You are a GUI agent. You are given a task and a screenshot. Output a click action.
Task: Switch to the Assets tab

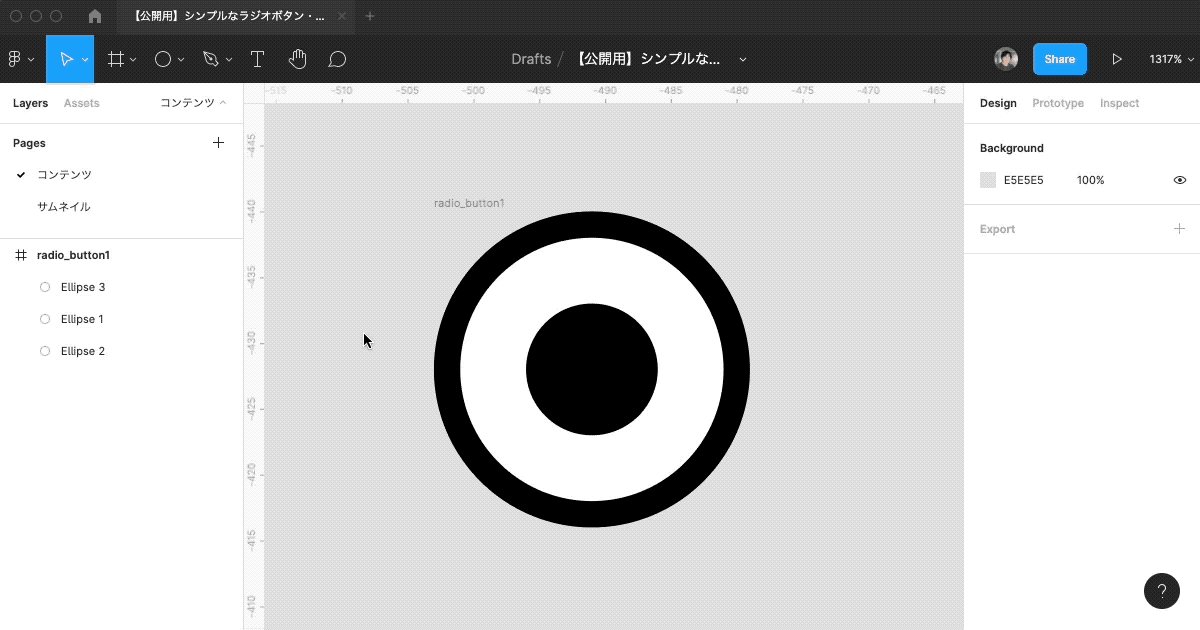click(x=81, y=102)
